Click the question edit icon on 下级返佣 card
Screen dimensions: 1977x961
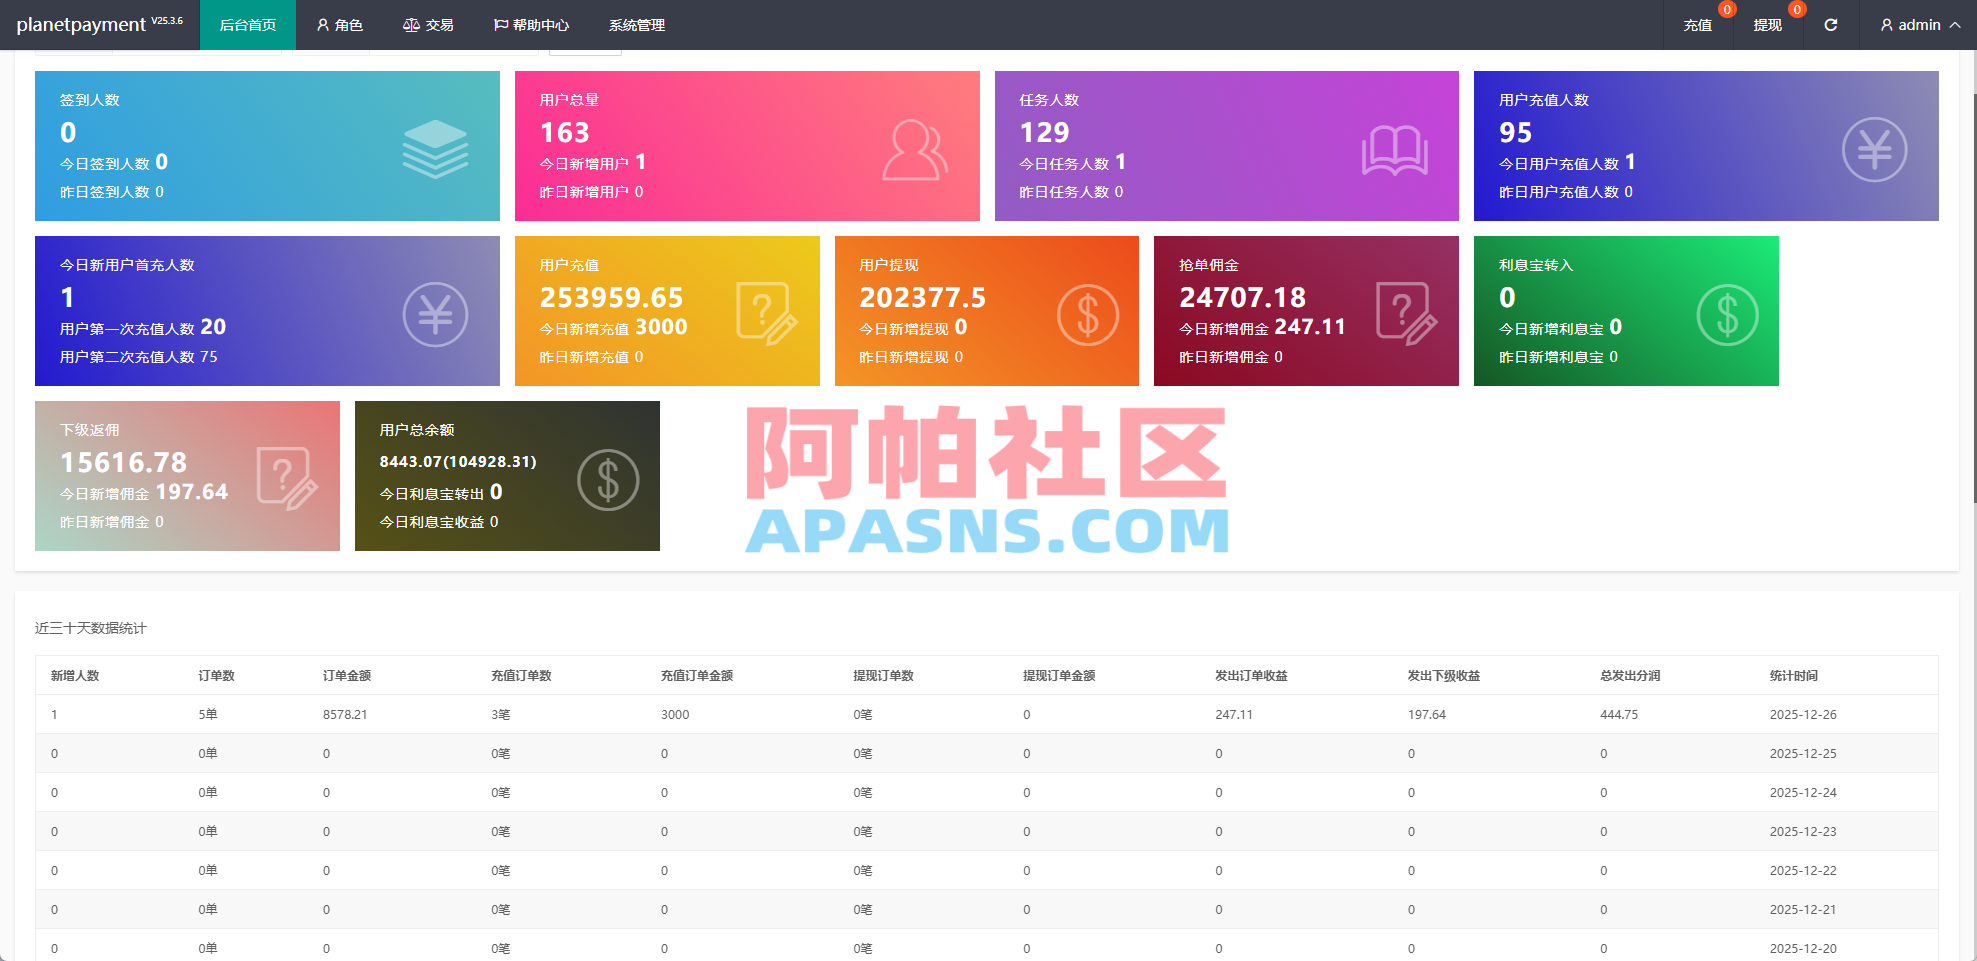pos(287,479)
